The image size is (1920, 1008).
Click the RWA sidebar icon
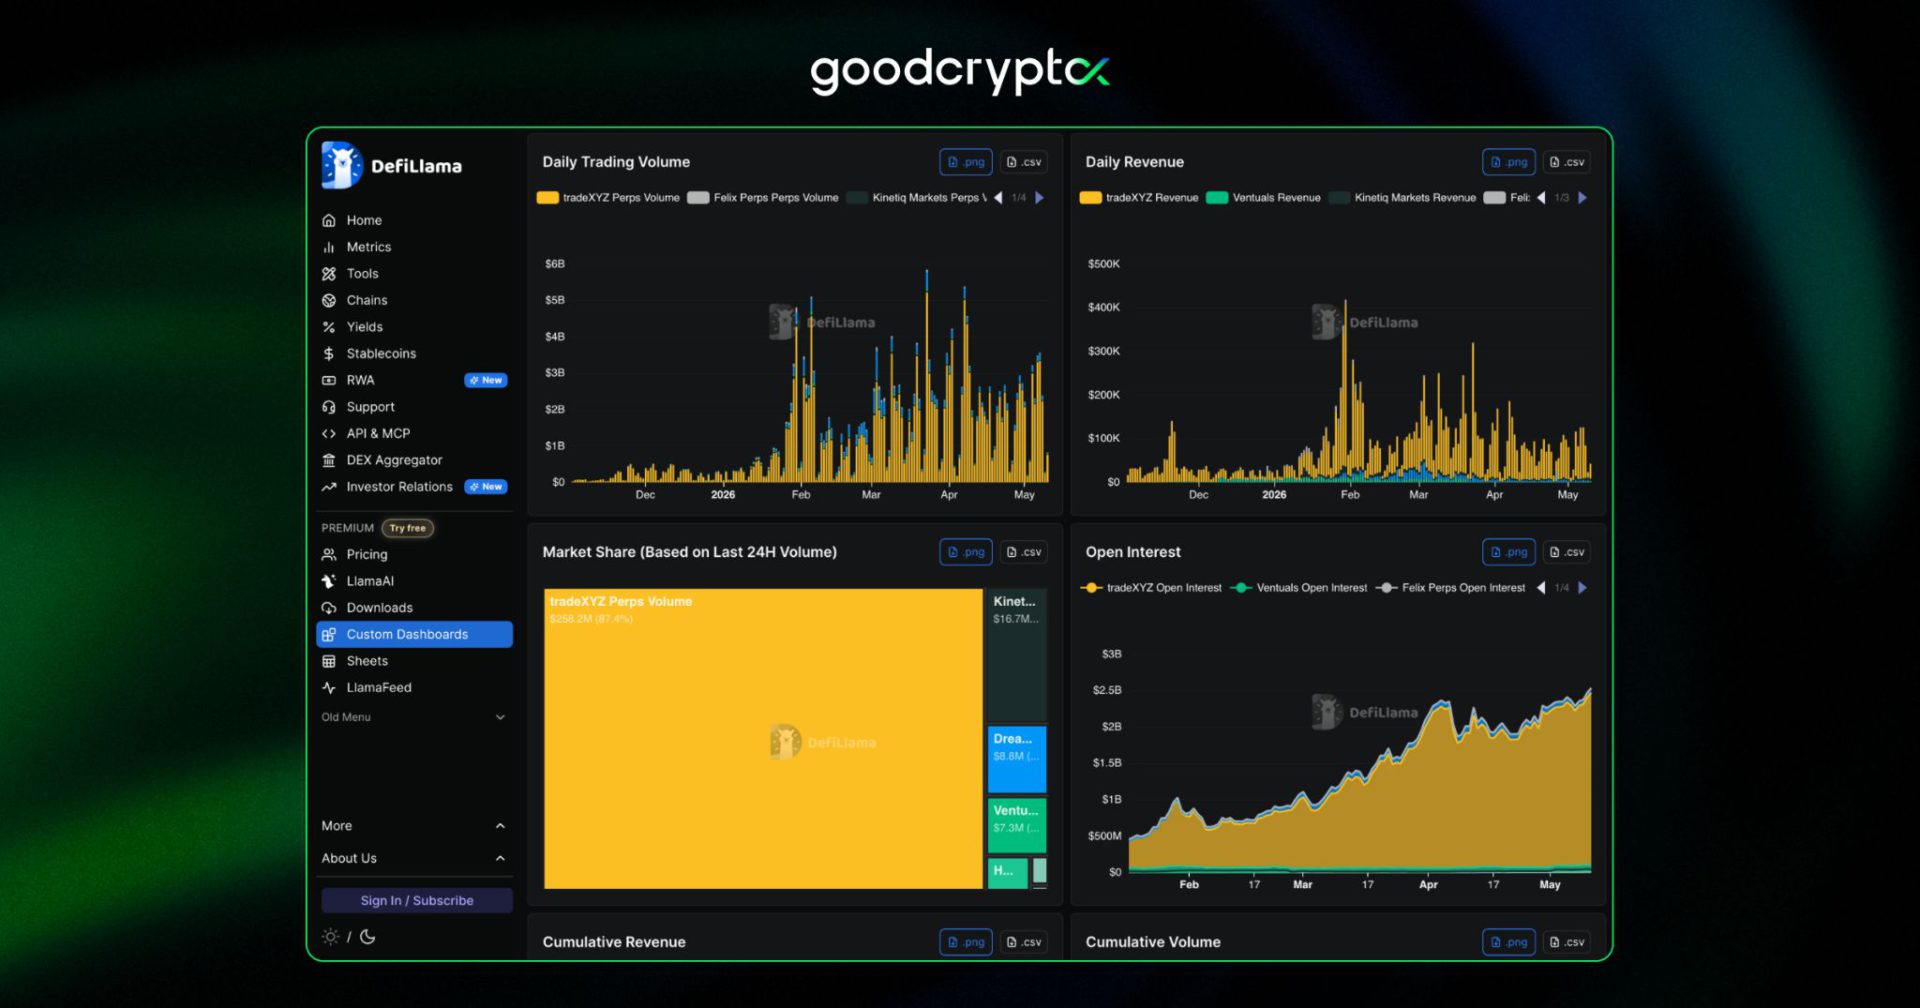point(329,380)
